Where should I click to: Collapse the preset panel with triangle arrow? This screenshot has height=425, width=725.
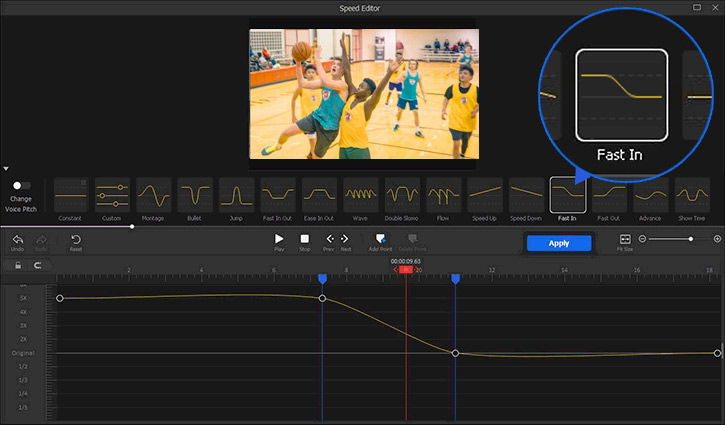tap(6, 168)
